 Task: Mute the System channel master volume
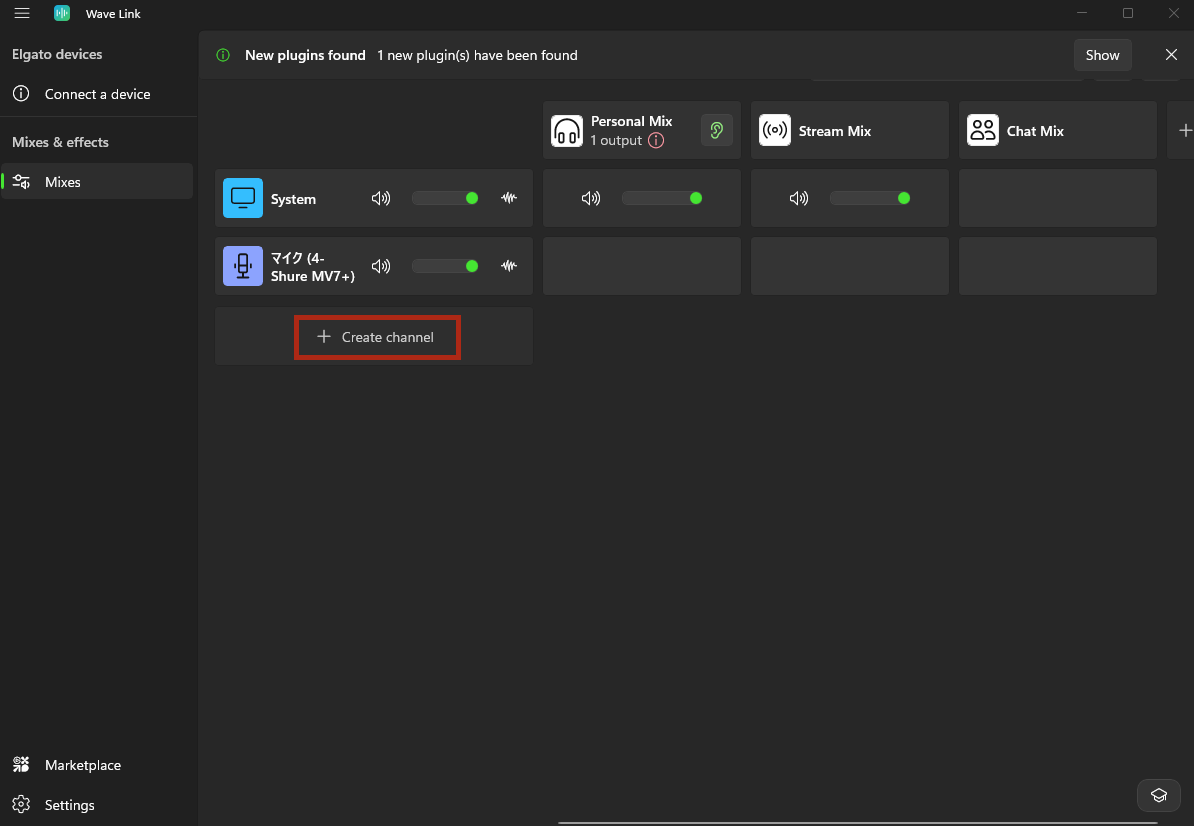(381, 199)
